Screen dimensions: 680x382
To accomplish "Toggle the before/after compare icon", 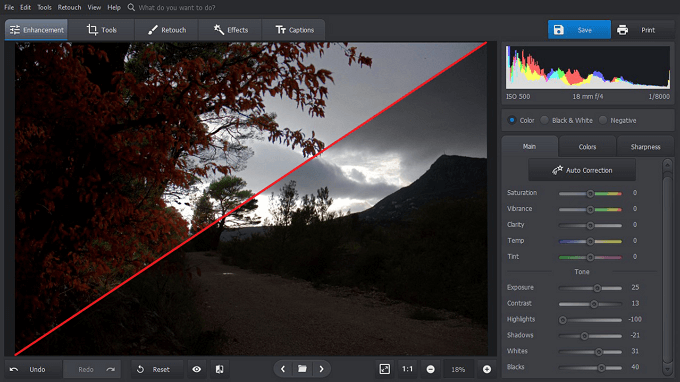I will (x=219, y=369).
